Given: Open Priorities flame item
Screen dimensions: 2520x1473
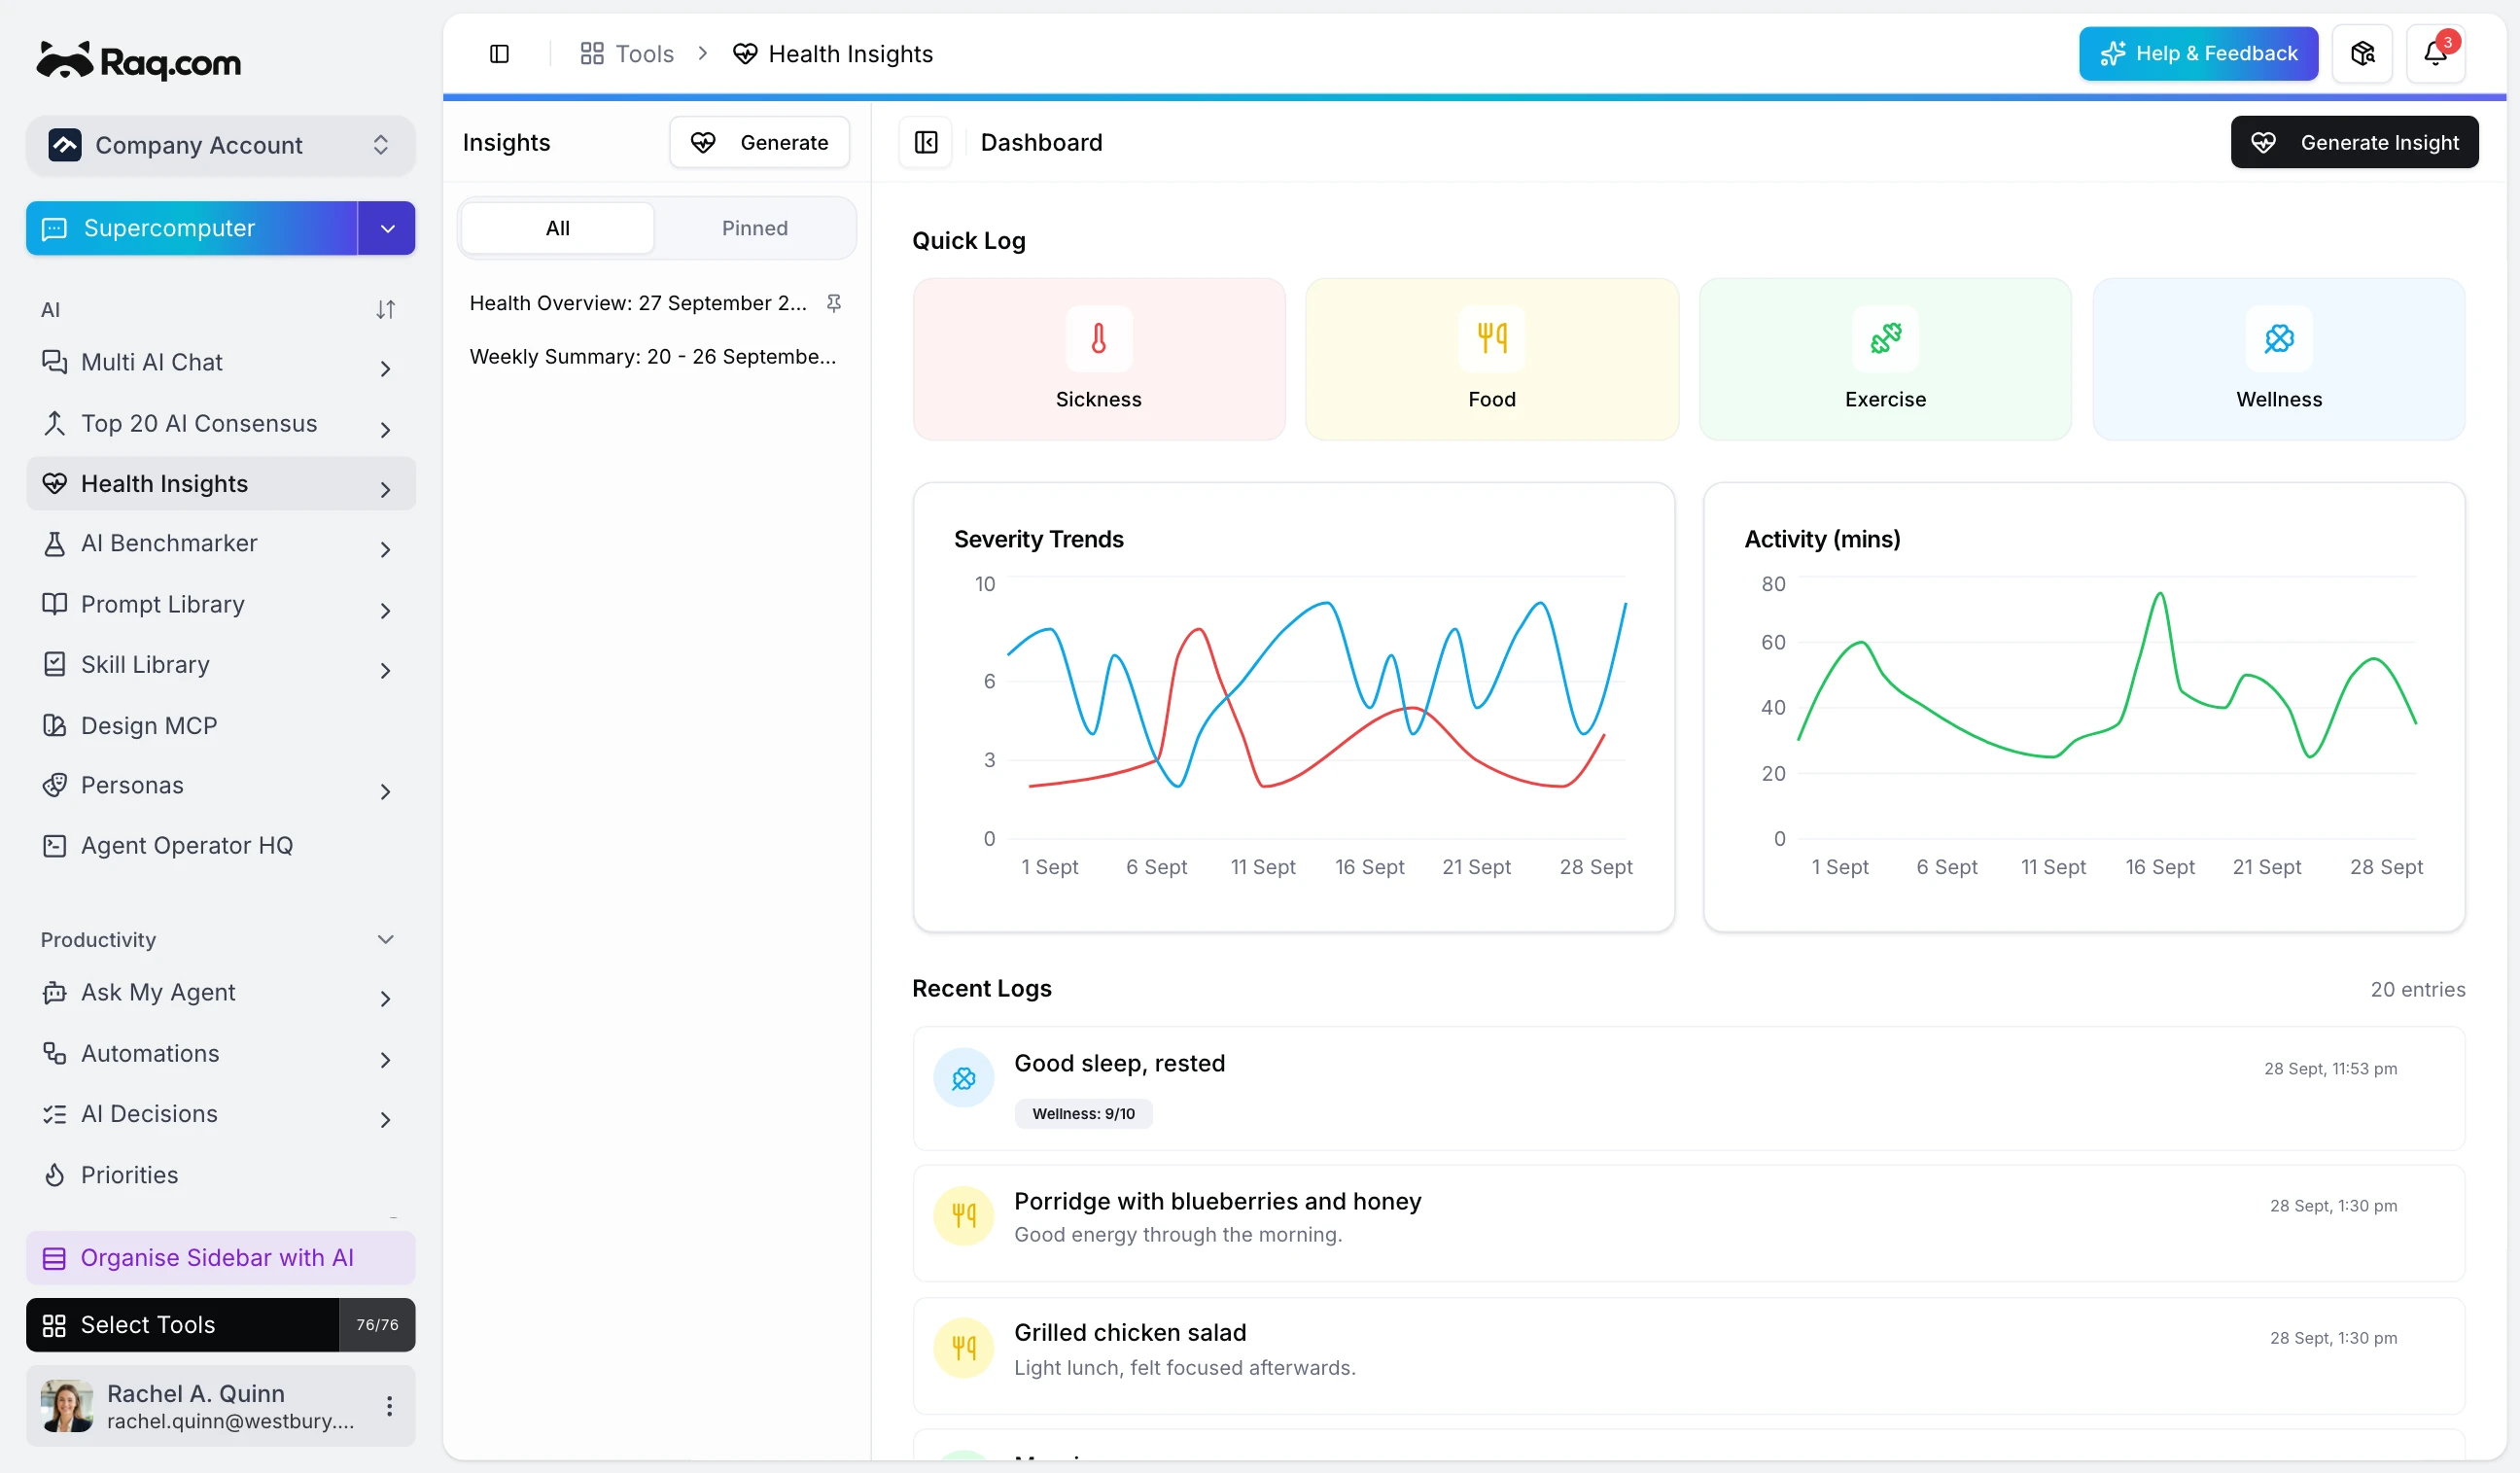Looking at the screenshot, I should pyautogui.click(x=220, y=1174).
